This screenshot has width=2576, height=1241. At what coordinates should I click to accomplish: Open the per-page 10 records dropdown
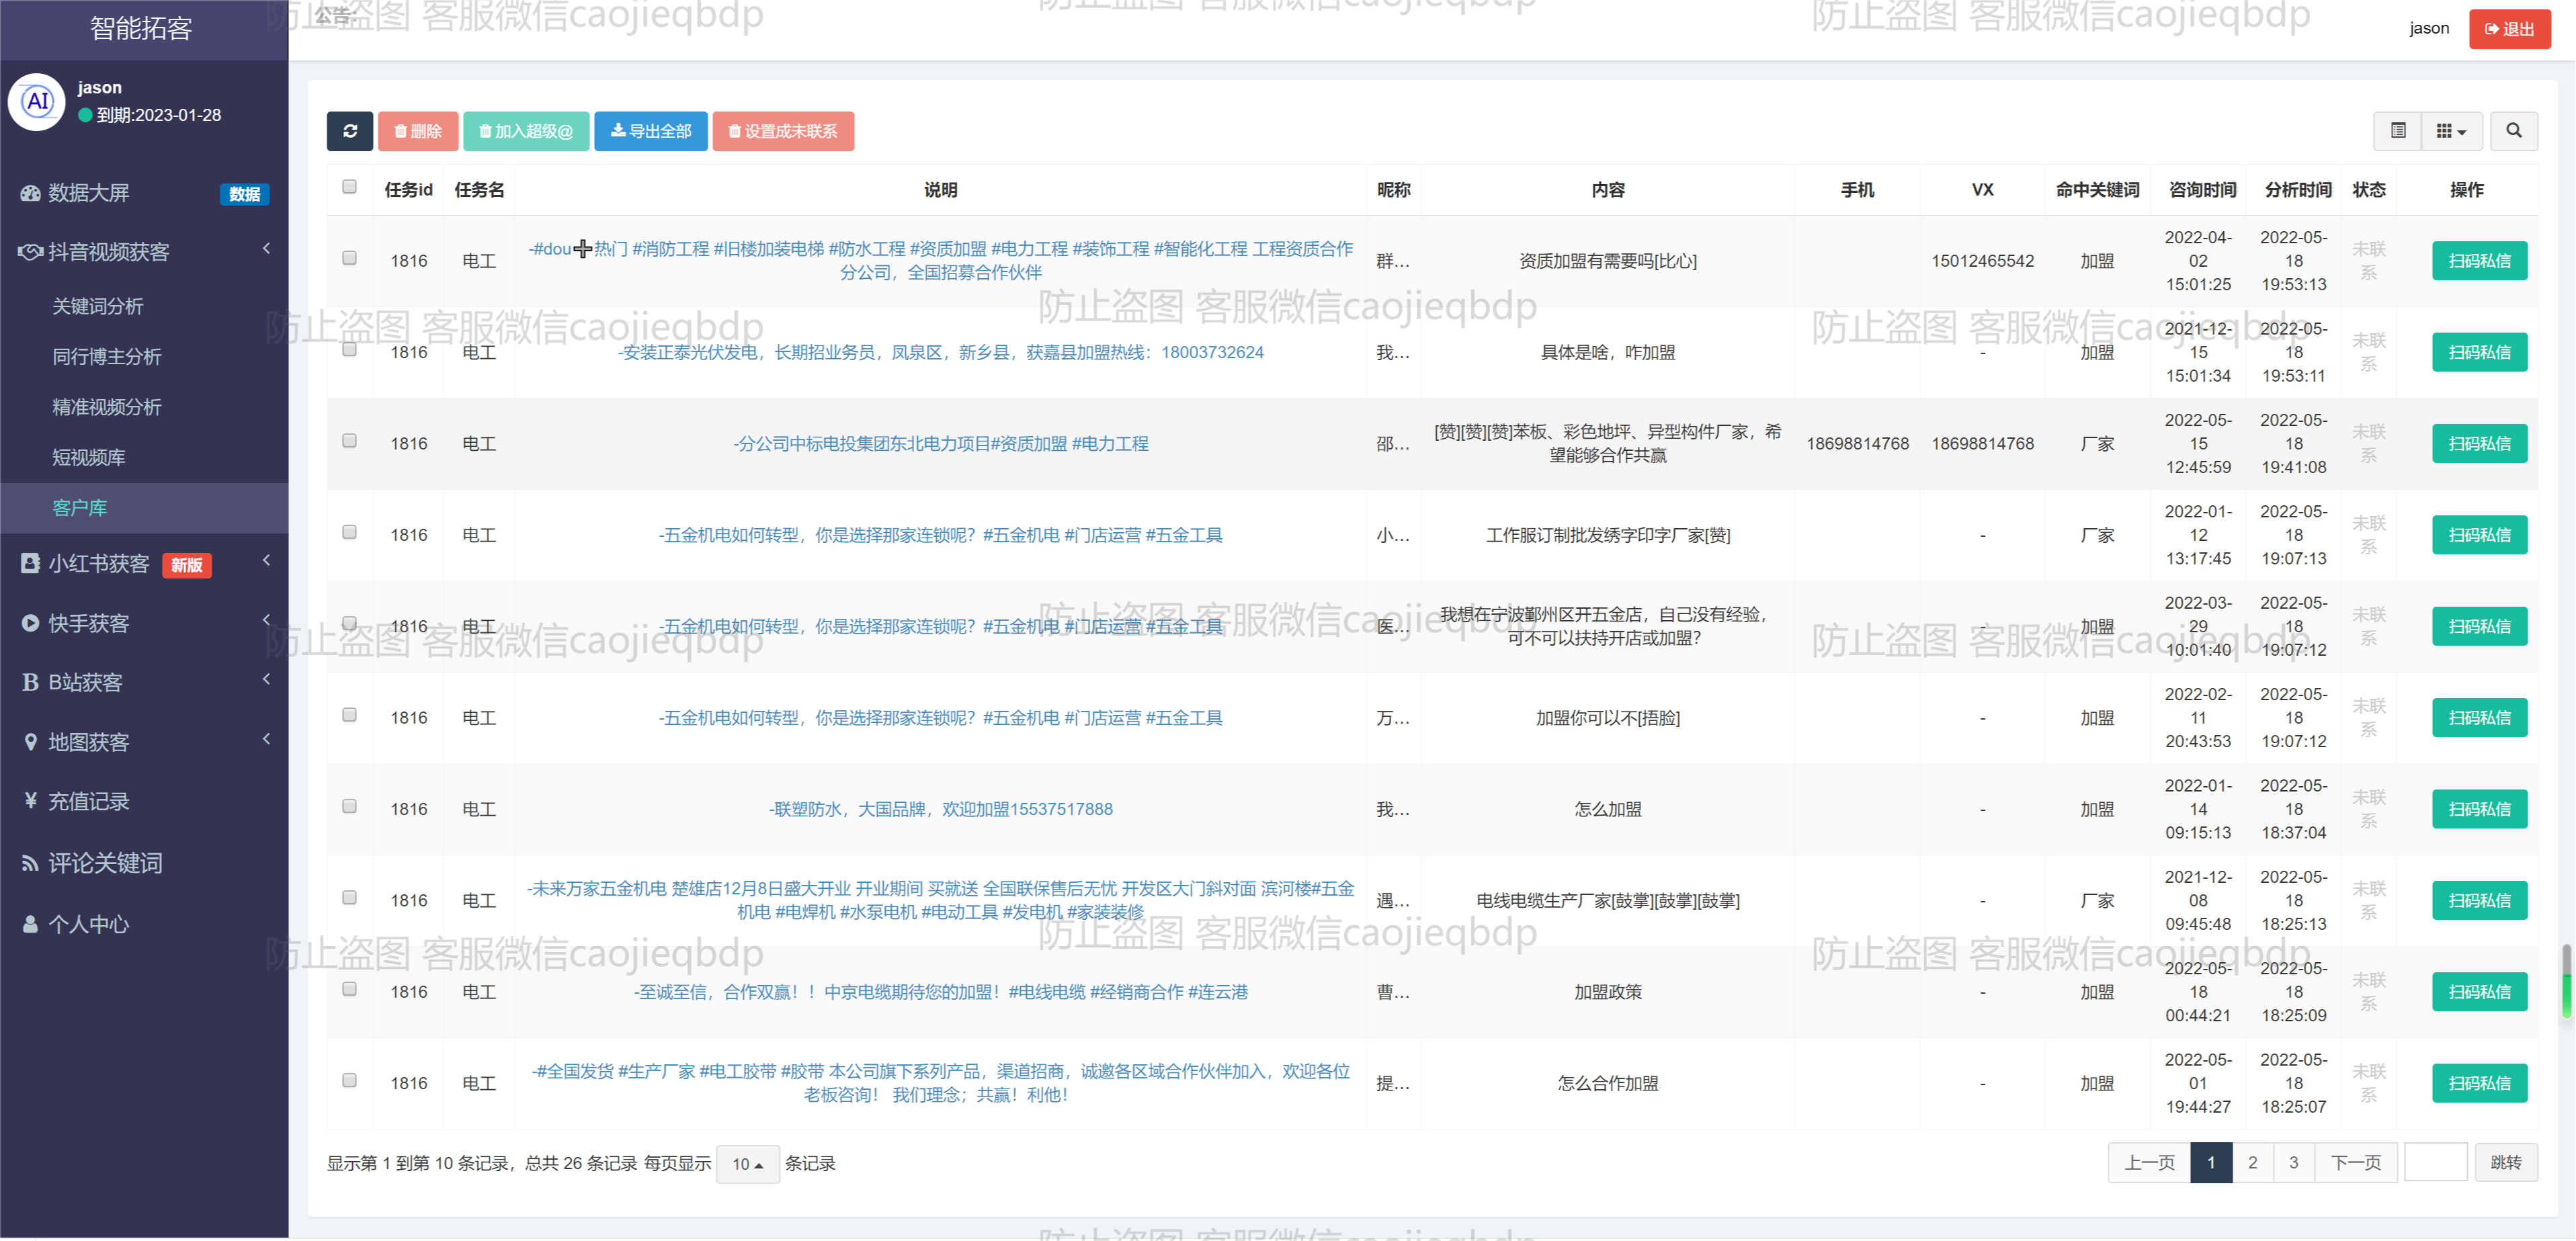747,1164
